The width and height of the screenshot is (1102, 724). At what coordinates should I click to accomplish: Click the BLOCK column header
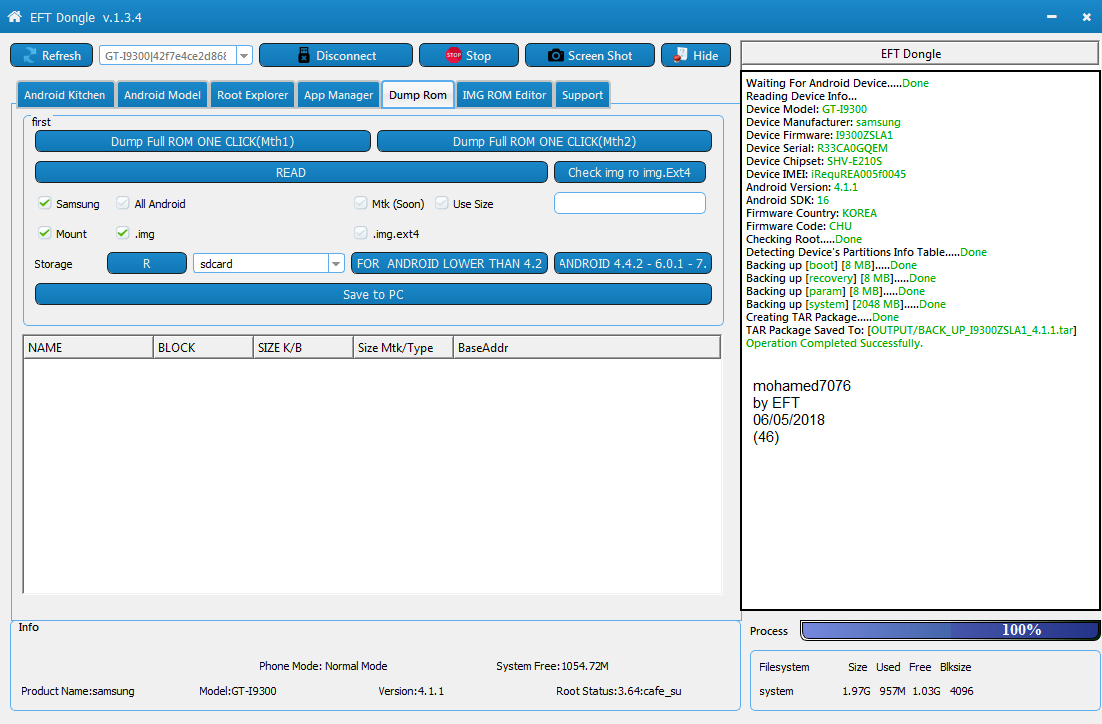(x=203, y=347)
